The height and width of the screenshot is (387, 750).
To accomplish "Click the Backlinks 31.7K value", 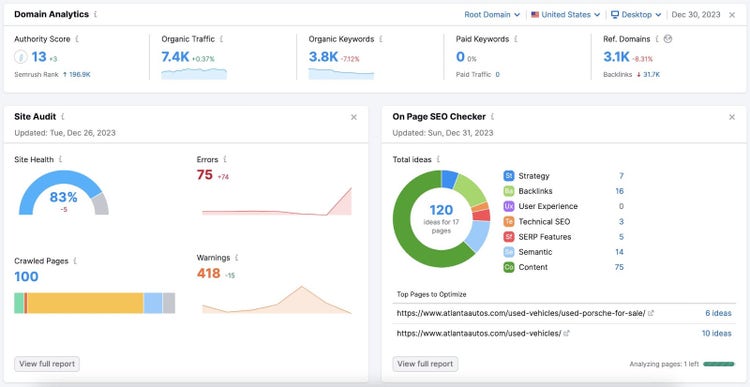I will pos(651,75).
